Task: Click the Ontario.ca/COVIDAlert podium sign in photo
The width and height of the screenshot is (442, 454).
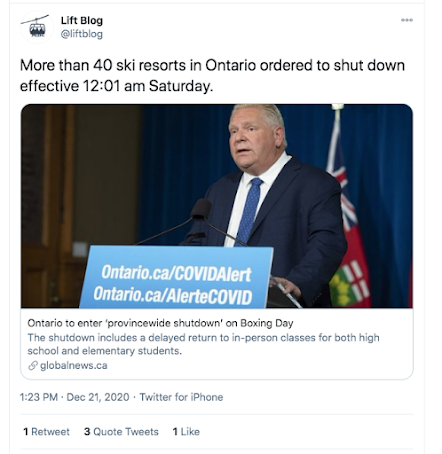Action: tap(176, 277)
